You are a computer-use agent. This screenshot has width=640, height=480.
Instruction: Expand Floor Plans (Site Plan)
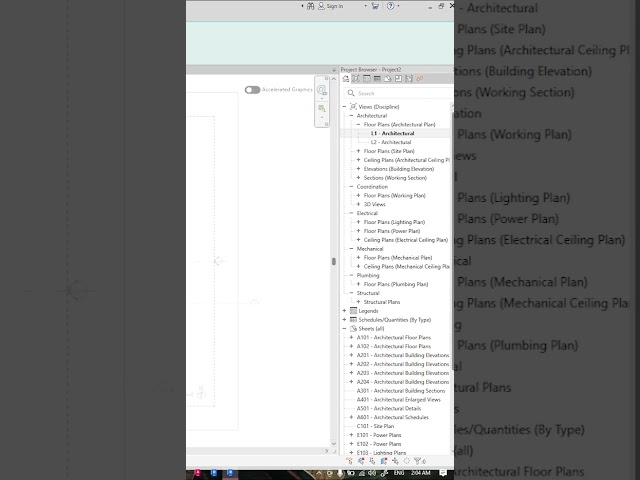click(x=359, y=151)
